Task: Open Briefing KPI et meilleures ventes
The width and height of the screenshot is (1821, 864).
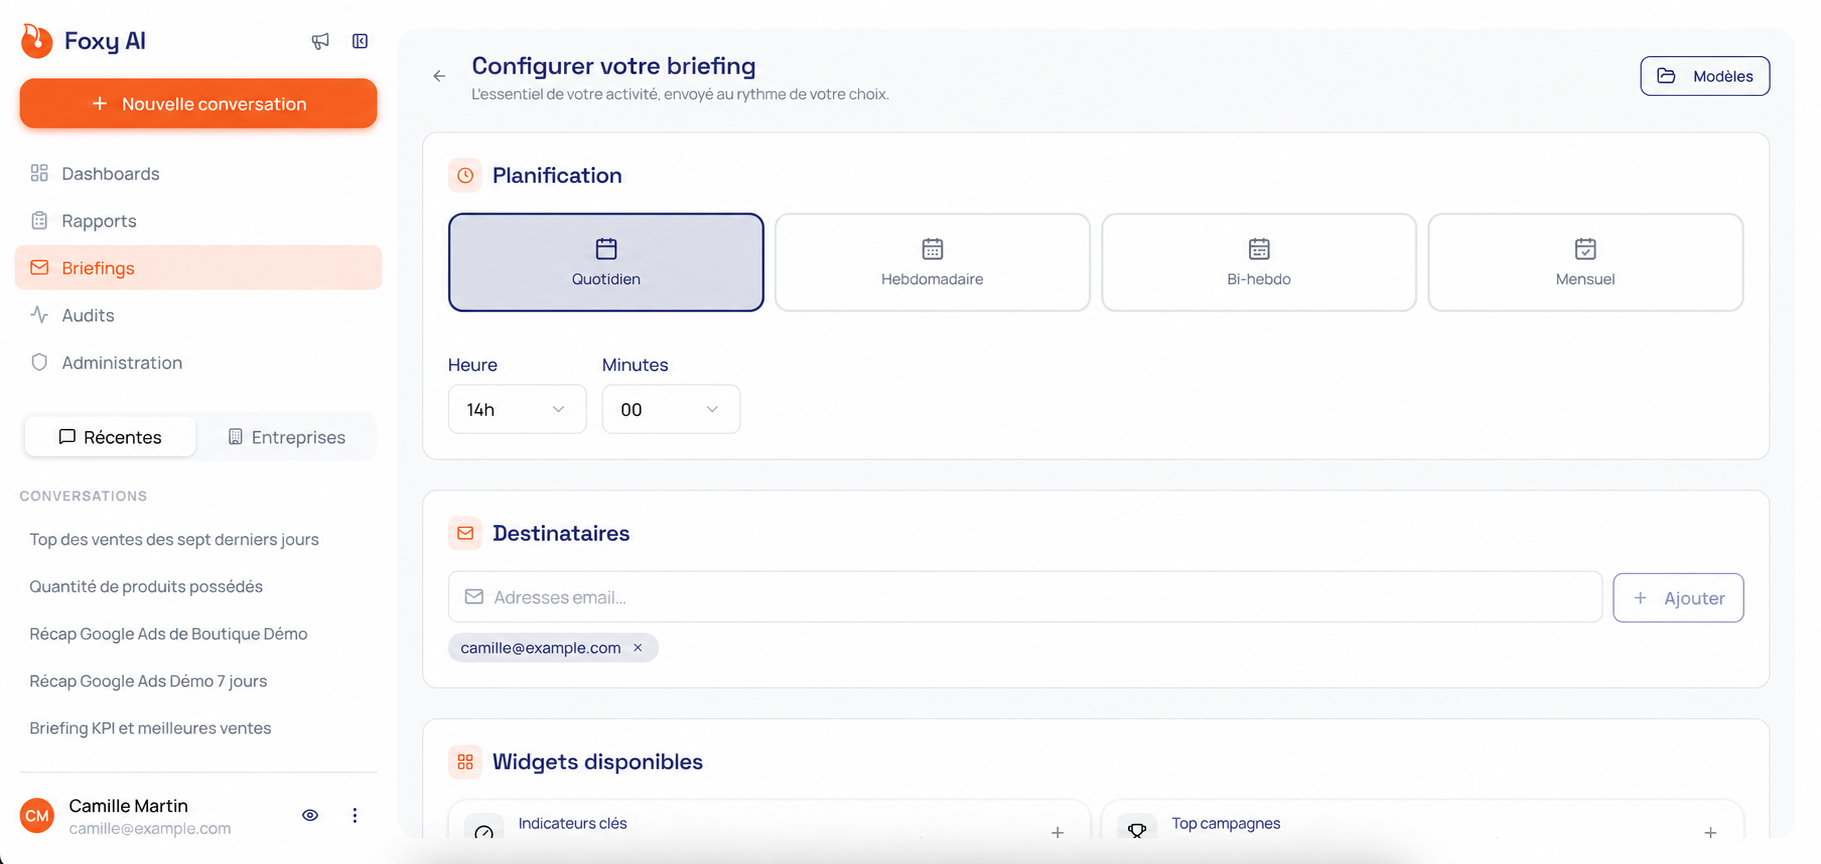Action: tap(150, 728)
